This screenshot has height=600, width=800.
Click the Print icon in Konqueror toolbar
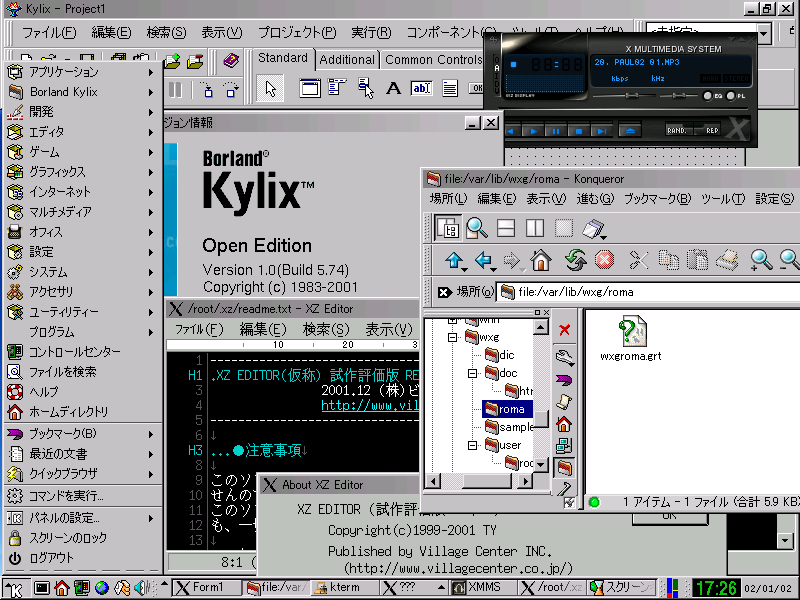727,261
